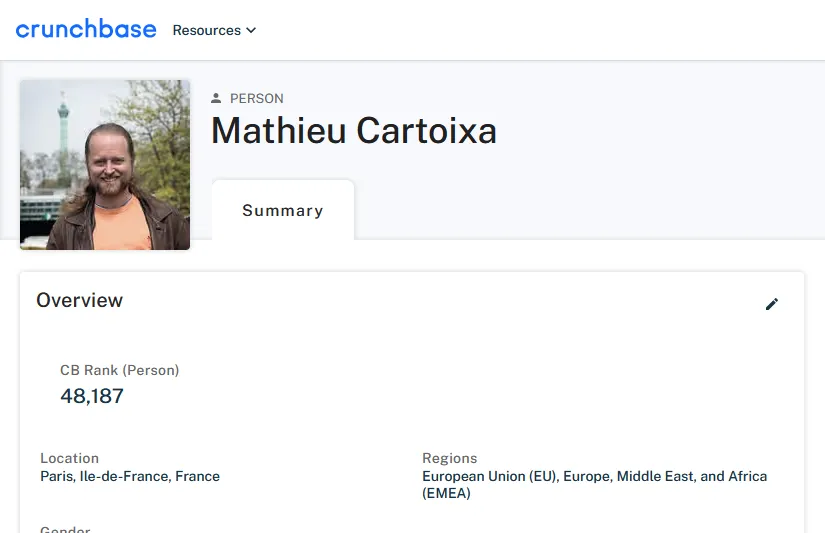Select the CB Rank (Person) label
Viewport: 825px width, 533px height.
coord(119,370)
